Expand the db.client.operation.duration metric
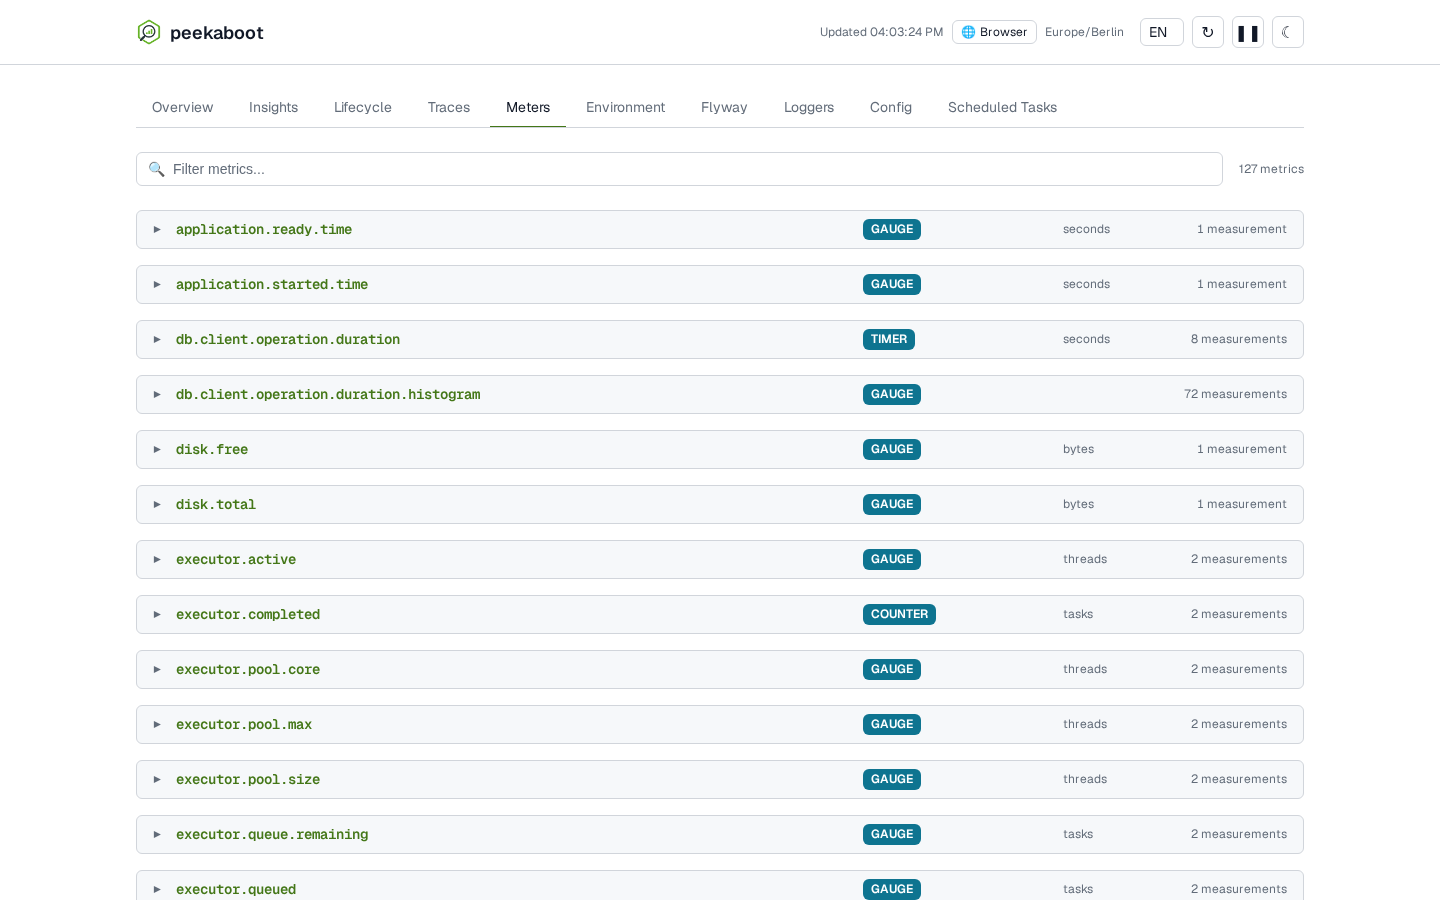 720,339
